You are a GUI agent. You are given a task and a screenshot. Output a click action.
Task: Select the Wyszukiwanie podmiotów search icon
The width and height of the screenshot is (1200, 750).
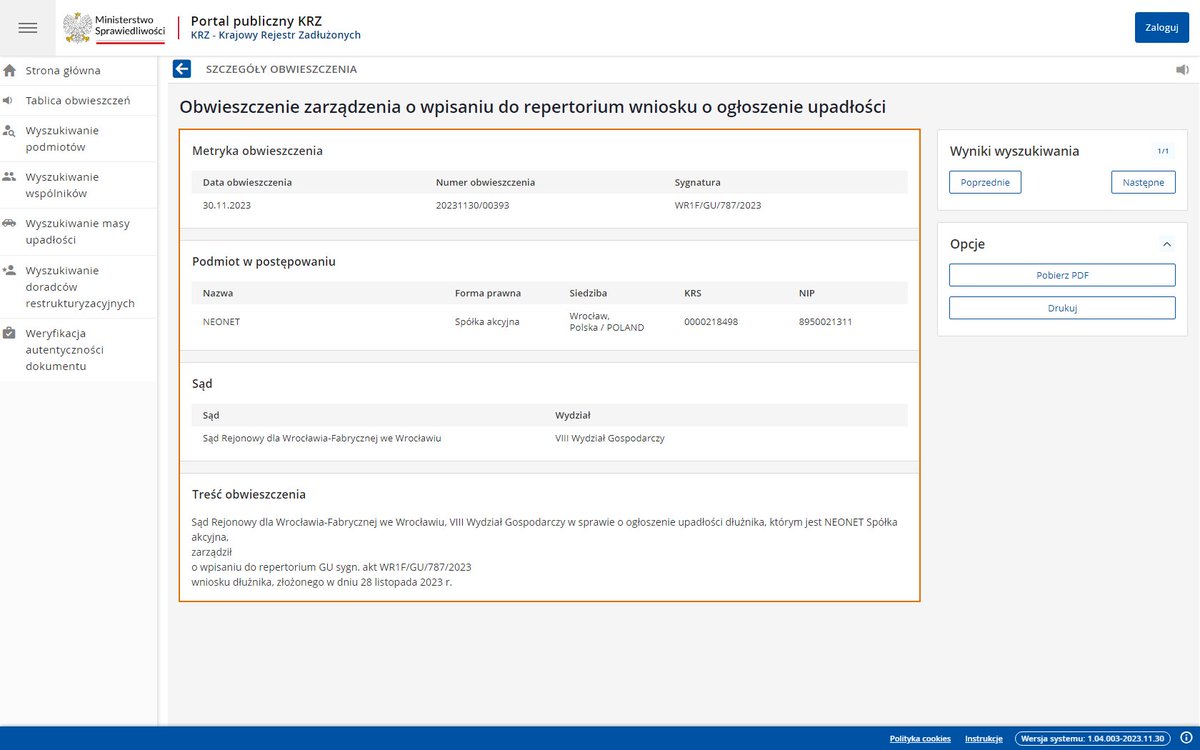pos(11,131)
